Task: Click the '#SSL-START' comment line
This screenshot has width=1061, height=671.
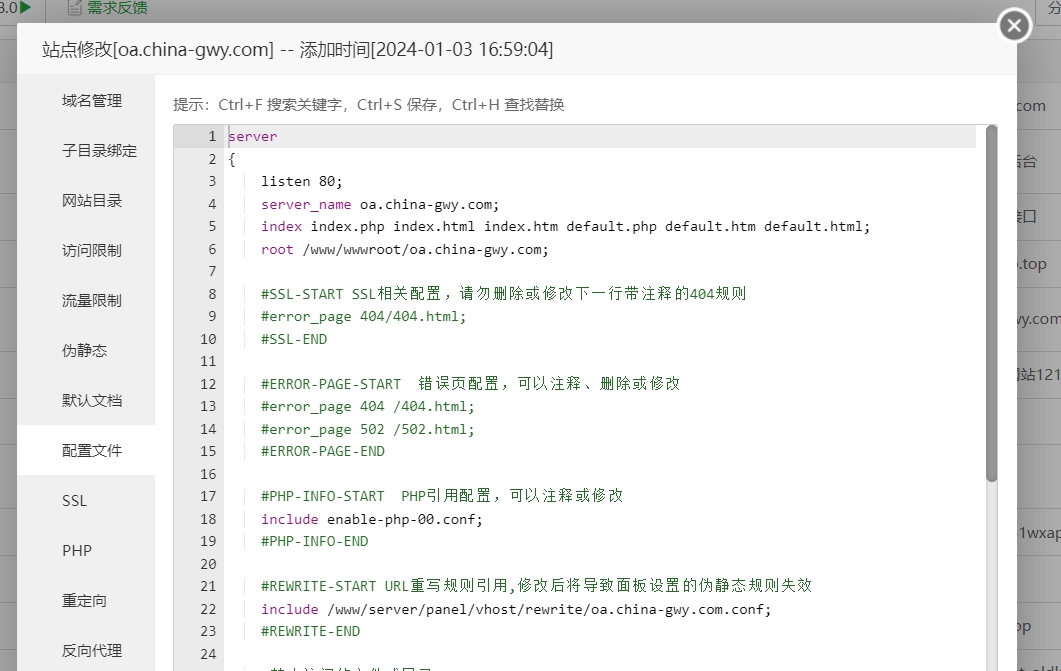Action: point(503,294)
